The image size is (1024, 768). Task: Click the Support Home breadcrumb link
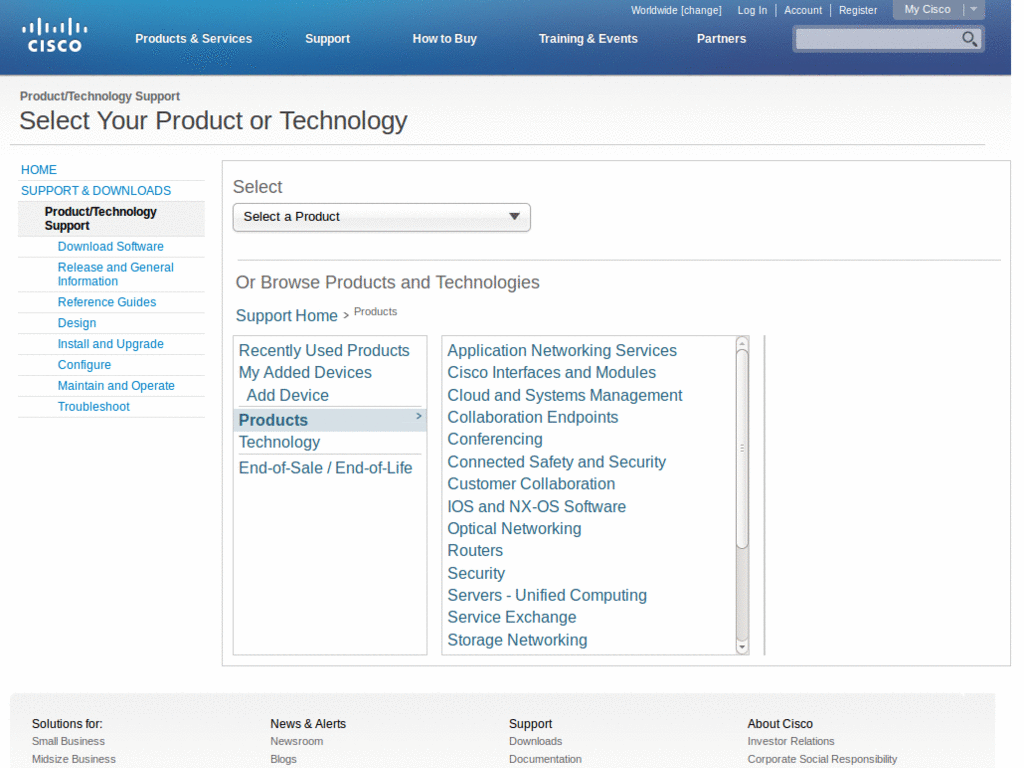tap(287, 315)
